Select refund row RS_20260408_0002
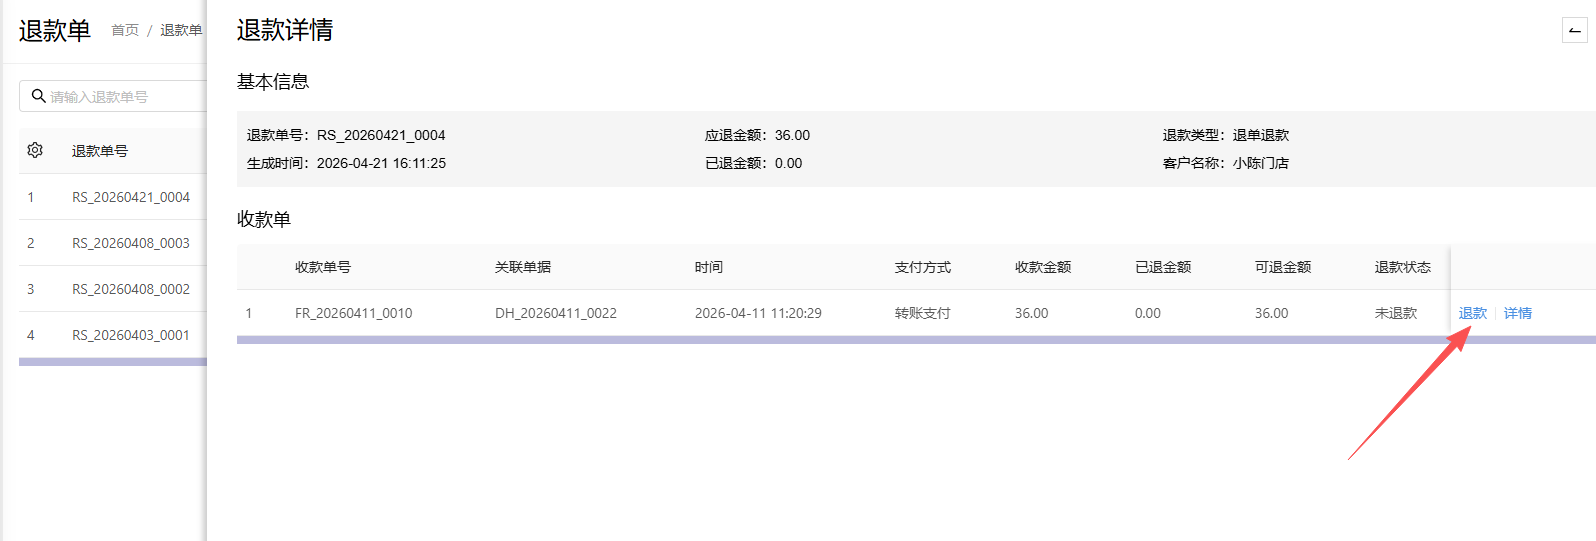This screenshot has height=541, width=1596. 113,289
